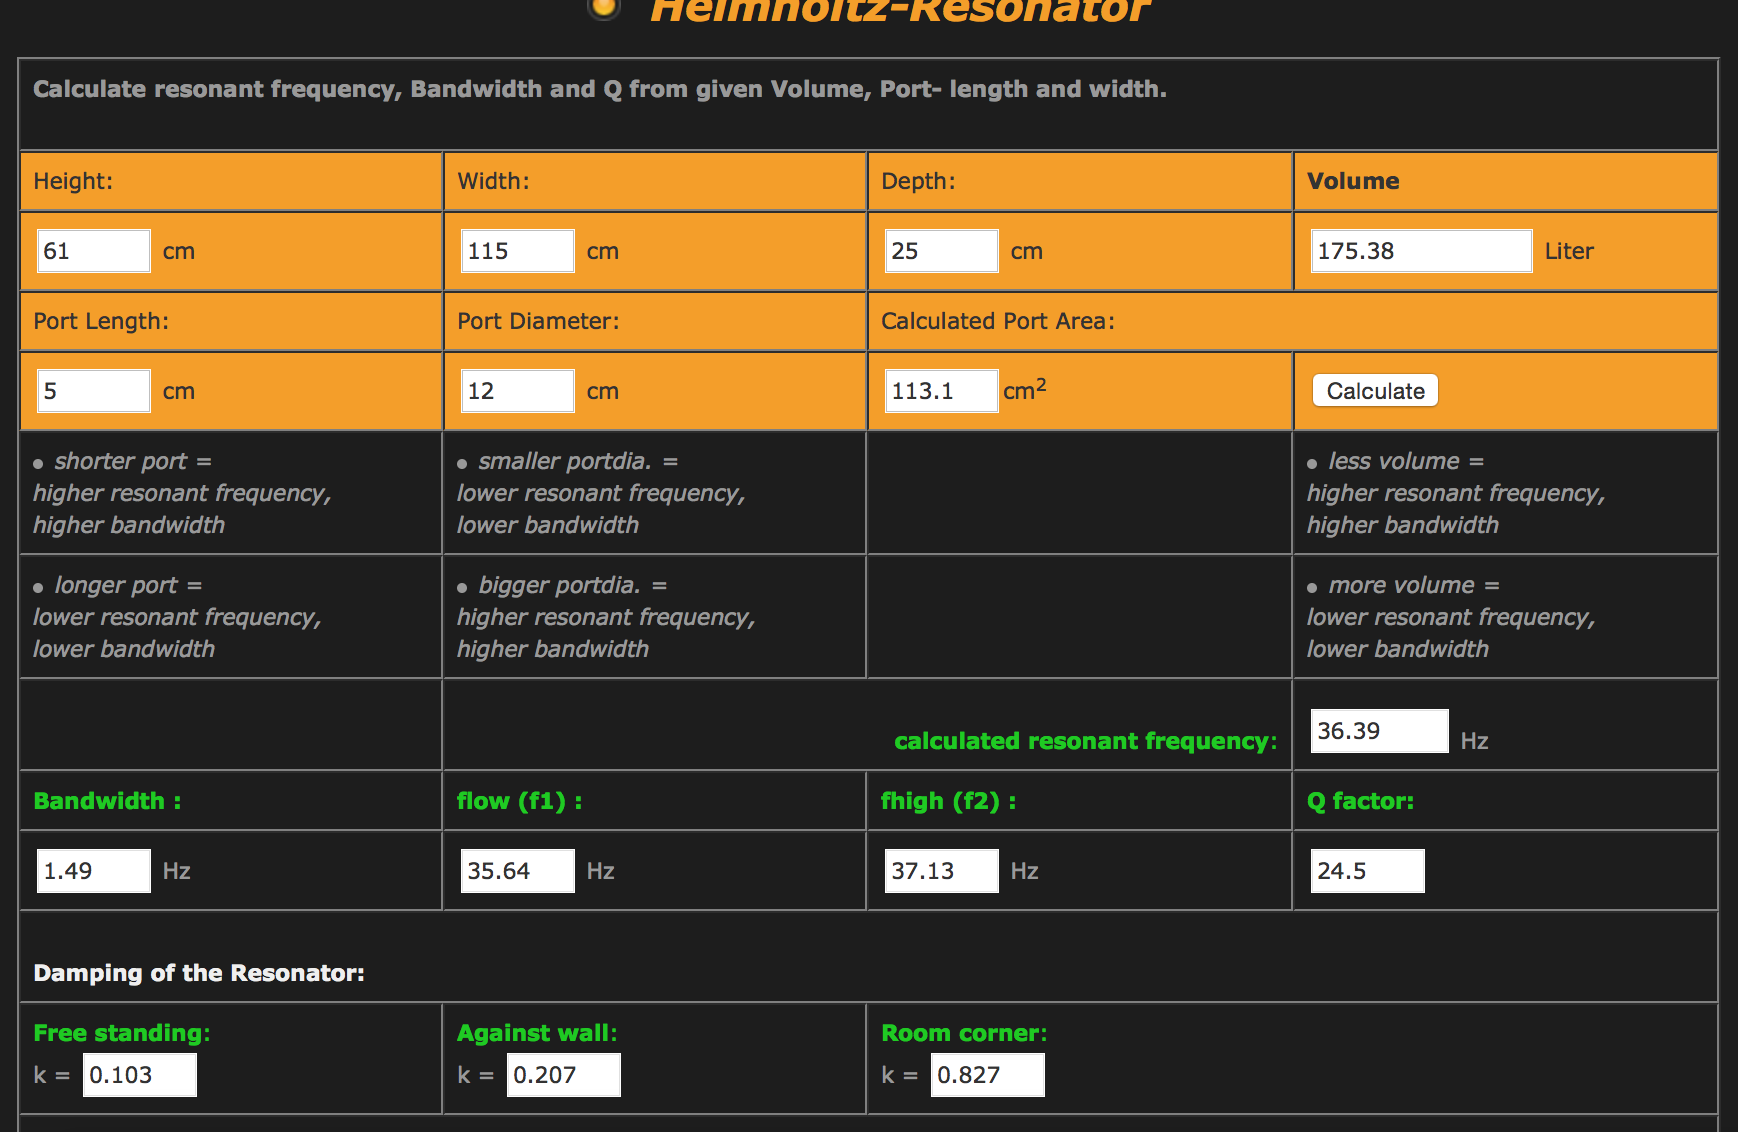
Task: Click the Height input field
Action: coord(93,251)
